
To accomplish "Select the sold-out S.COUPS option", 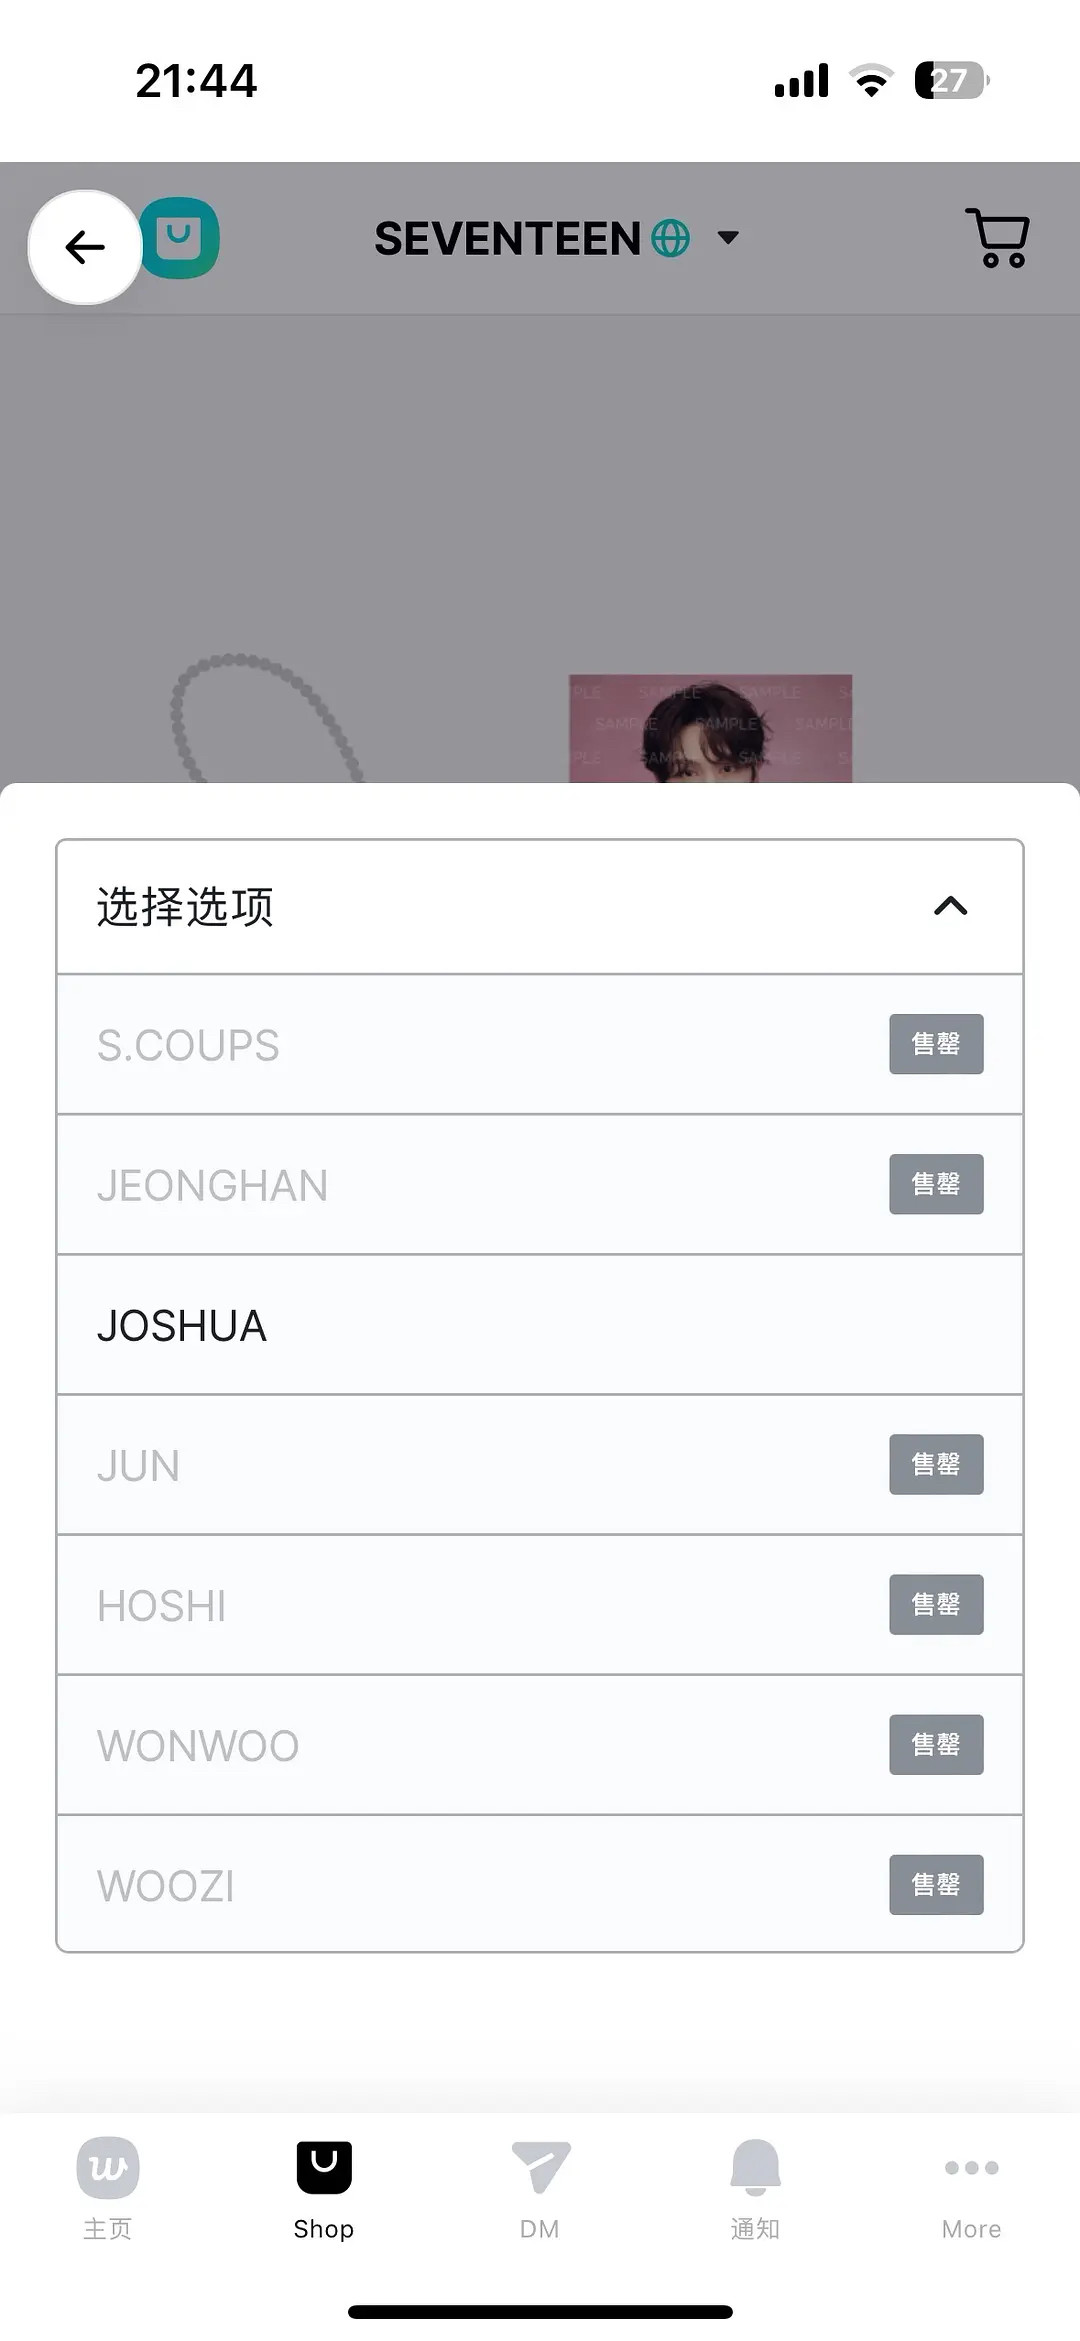I will pos(540,1045).
